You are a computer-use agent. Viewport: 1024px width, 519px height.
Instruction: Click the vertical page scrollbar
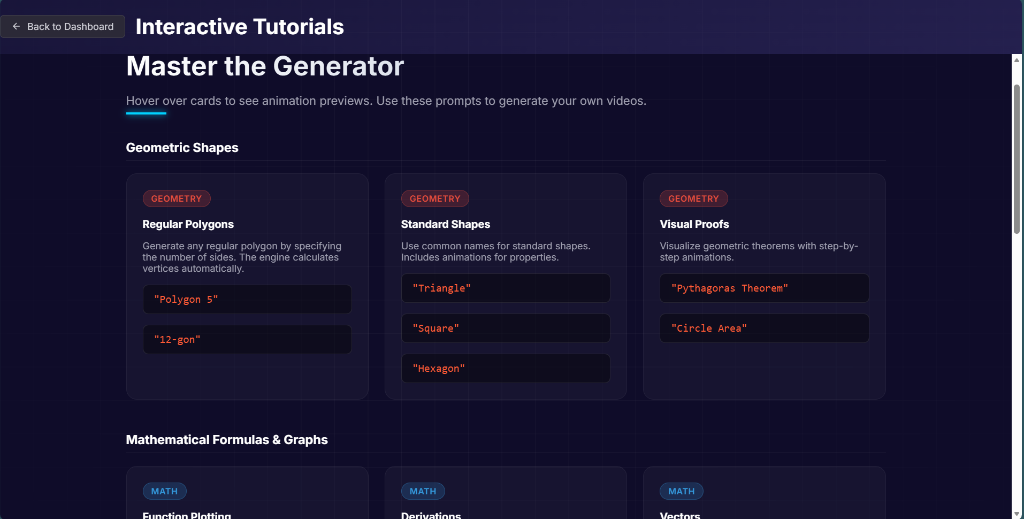(x=1017, y=160)
